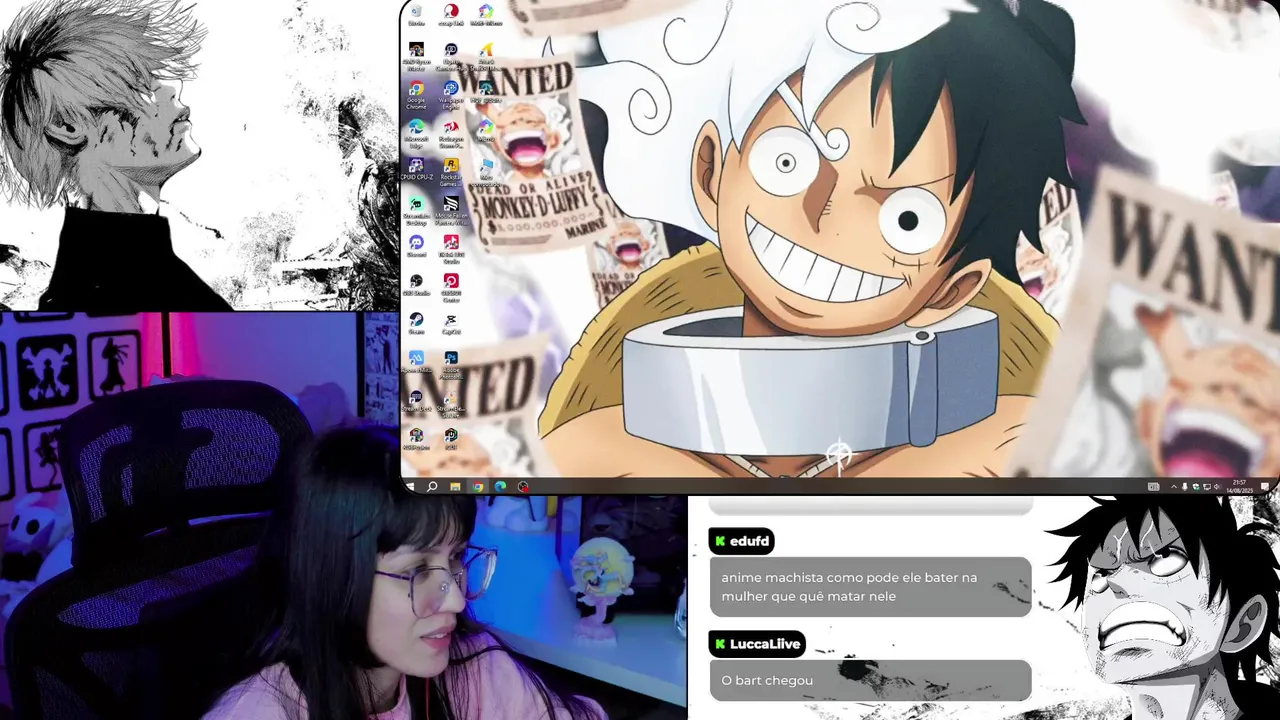Open the pink TikTok LIVE Studio shortcut

coord(451,247)
